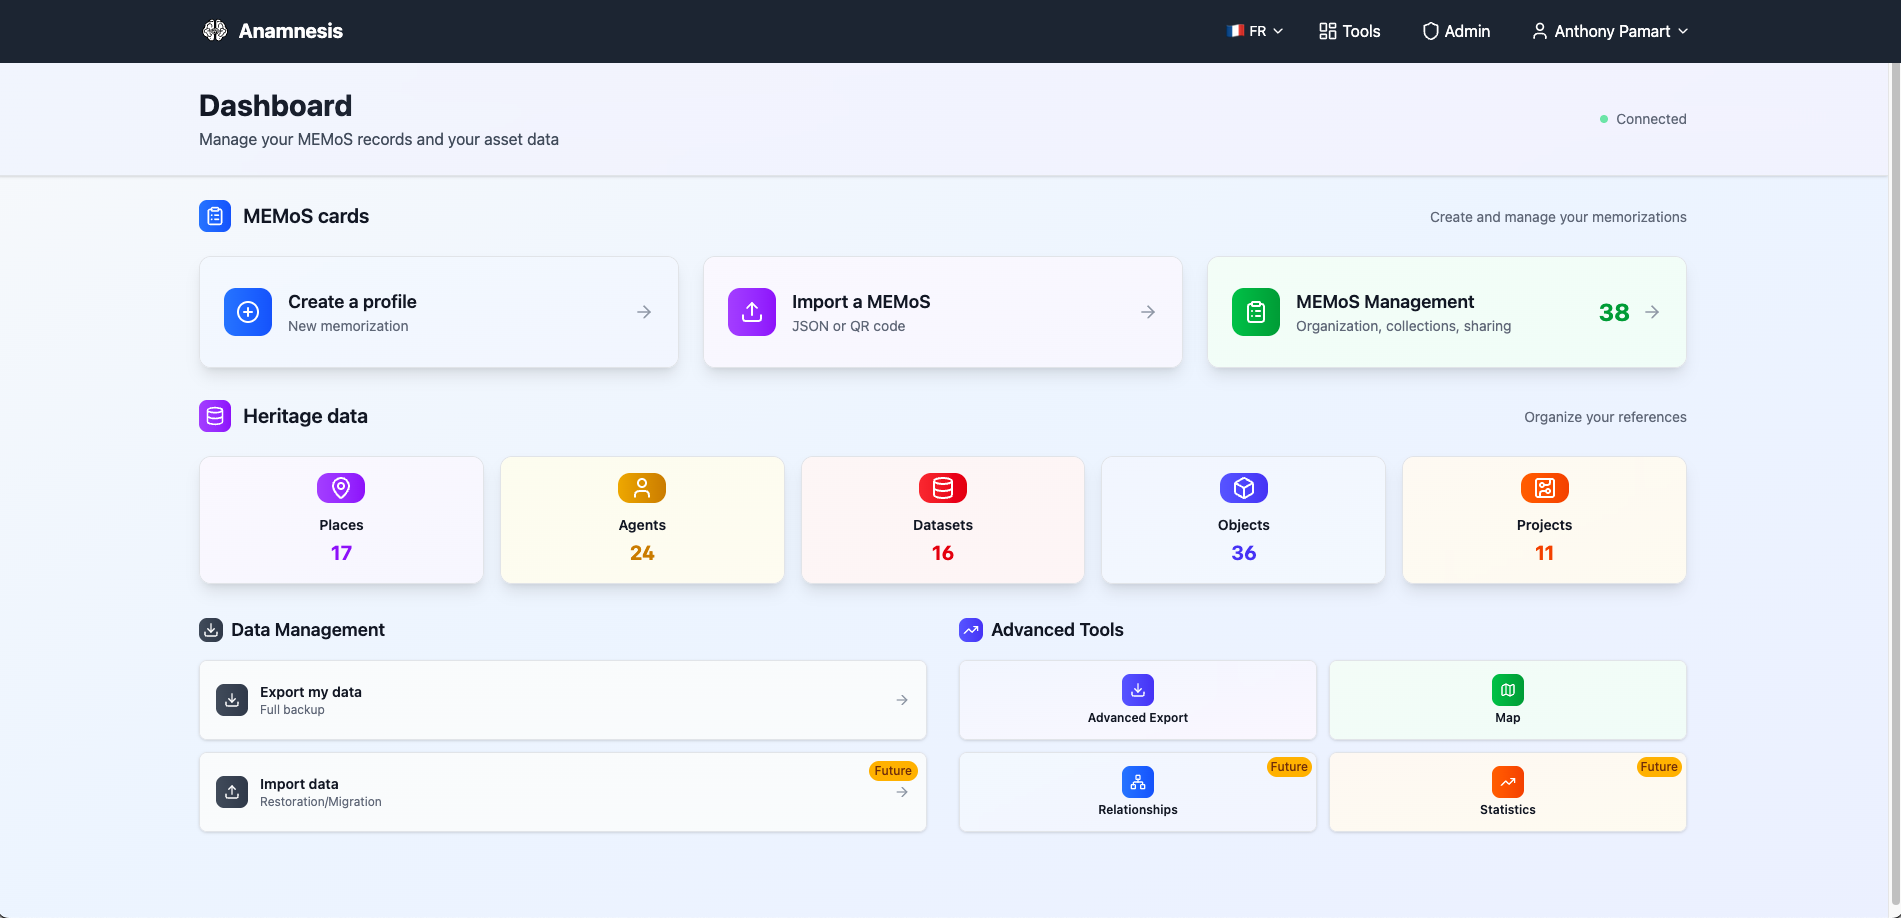Open the Admin menu in navbar

click(x=1456, y=31)
